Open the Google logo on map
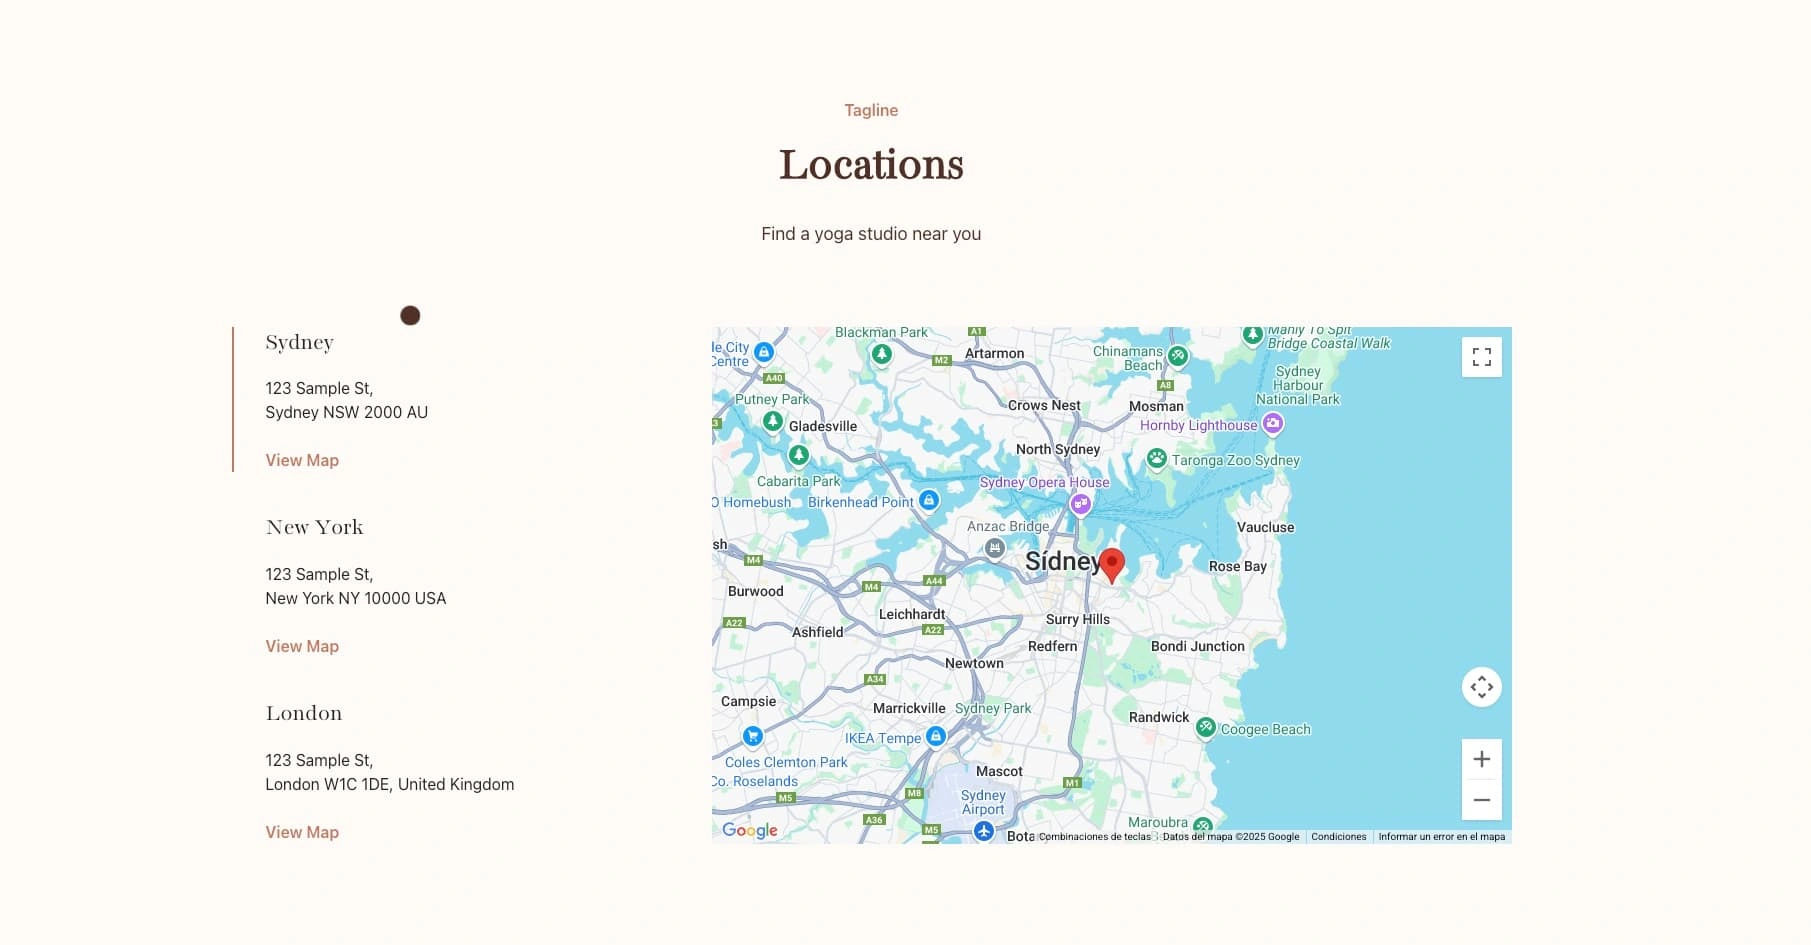Viewport: 1811px width, 945px height. [750, 830]
